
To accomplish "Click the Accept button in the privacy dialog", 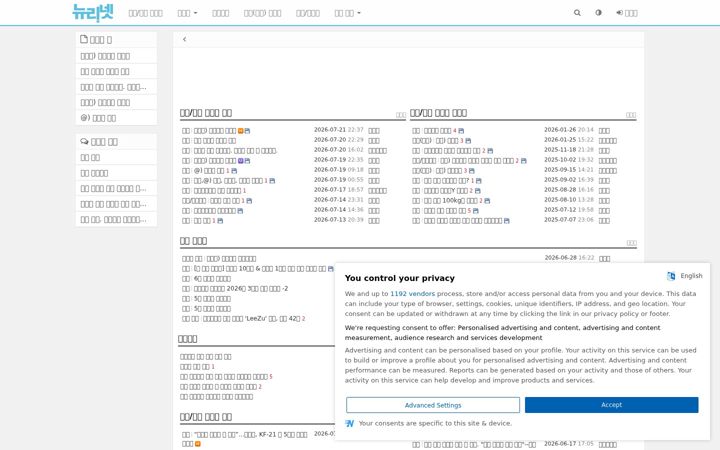I will 612,405.
